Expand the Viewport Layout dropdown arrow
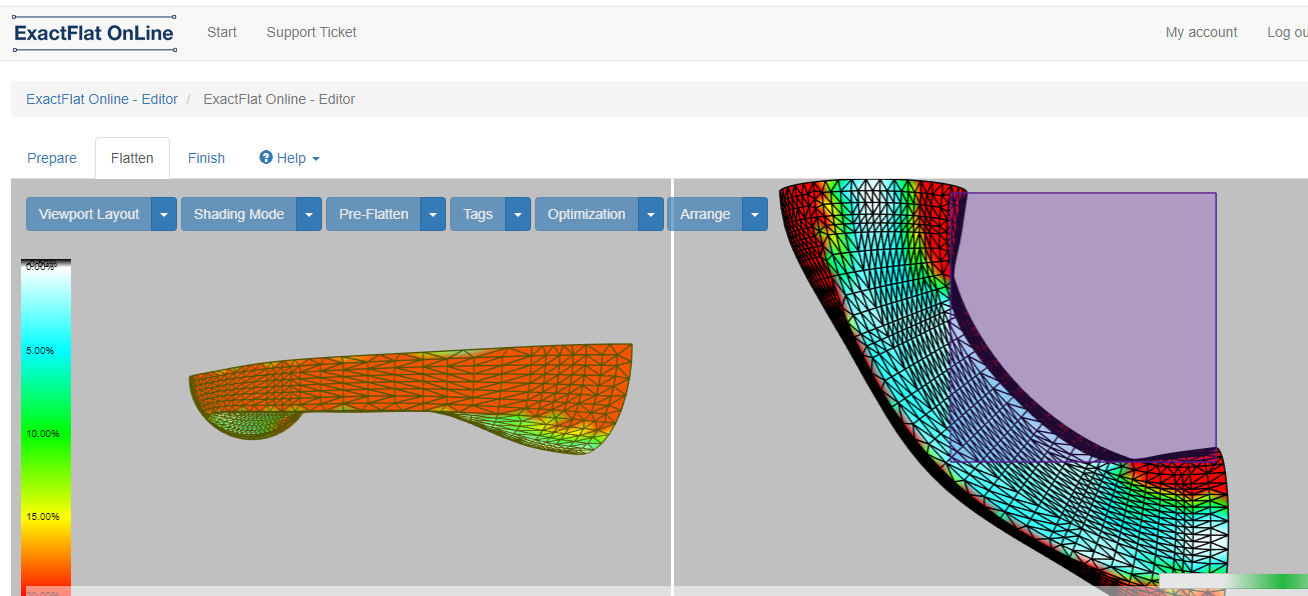The image size is (1308, 596). (x=164, y=214)
